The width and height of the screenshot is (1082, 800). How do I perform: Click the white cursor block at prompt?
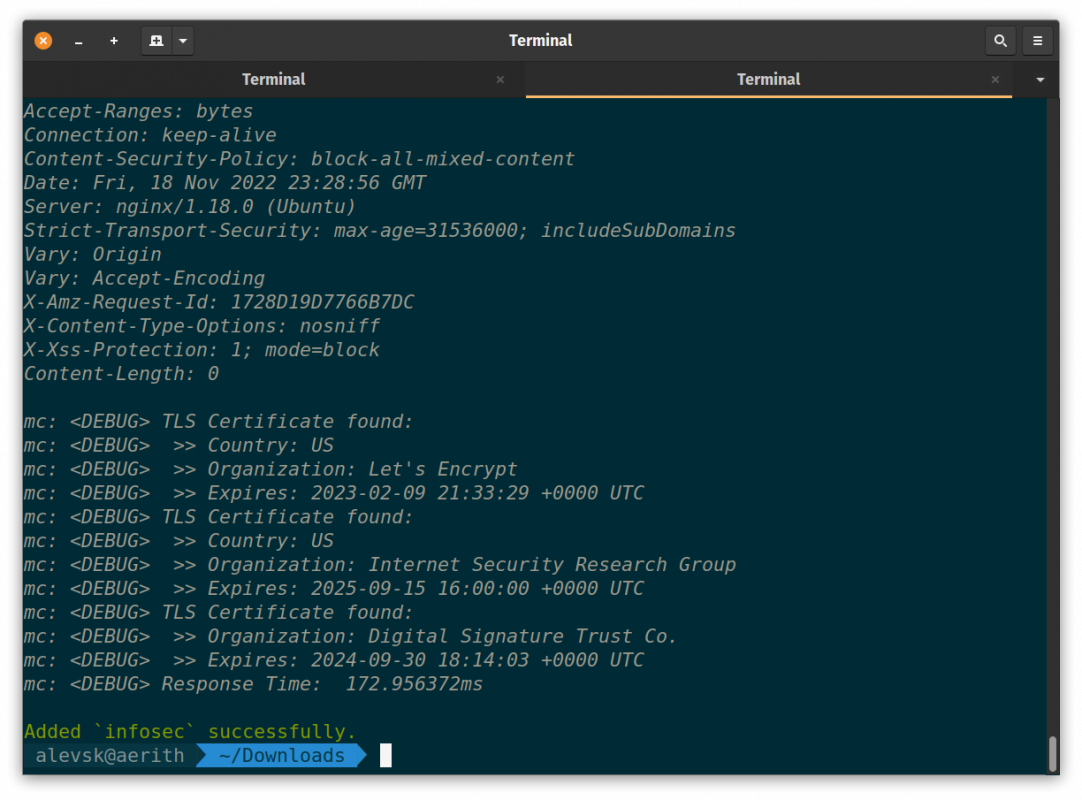[x=386, y=756]
